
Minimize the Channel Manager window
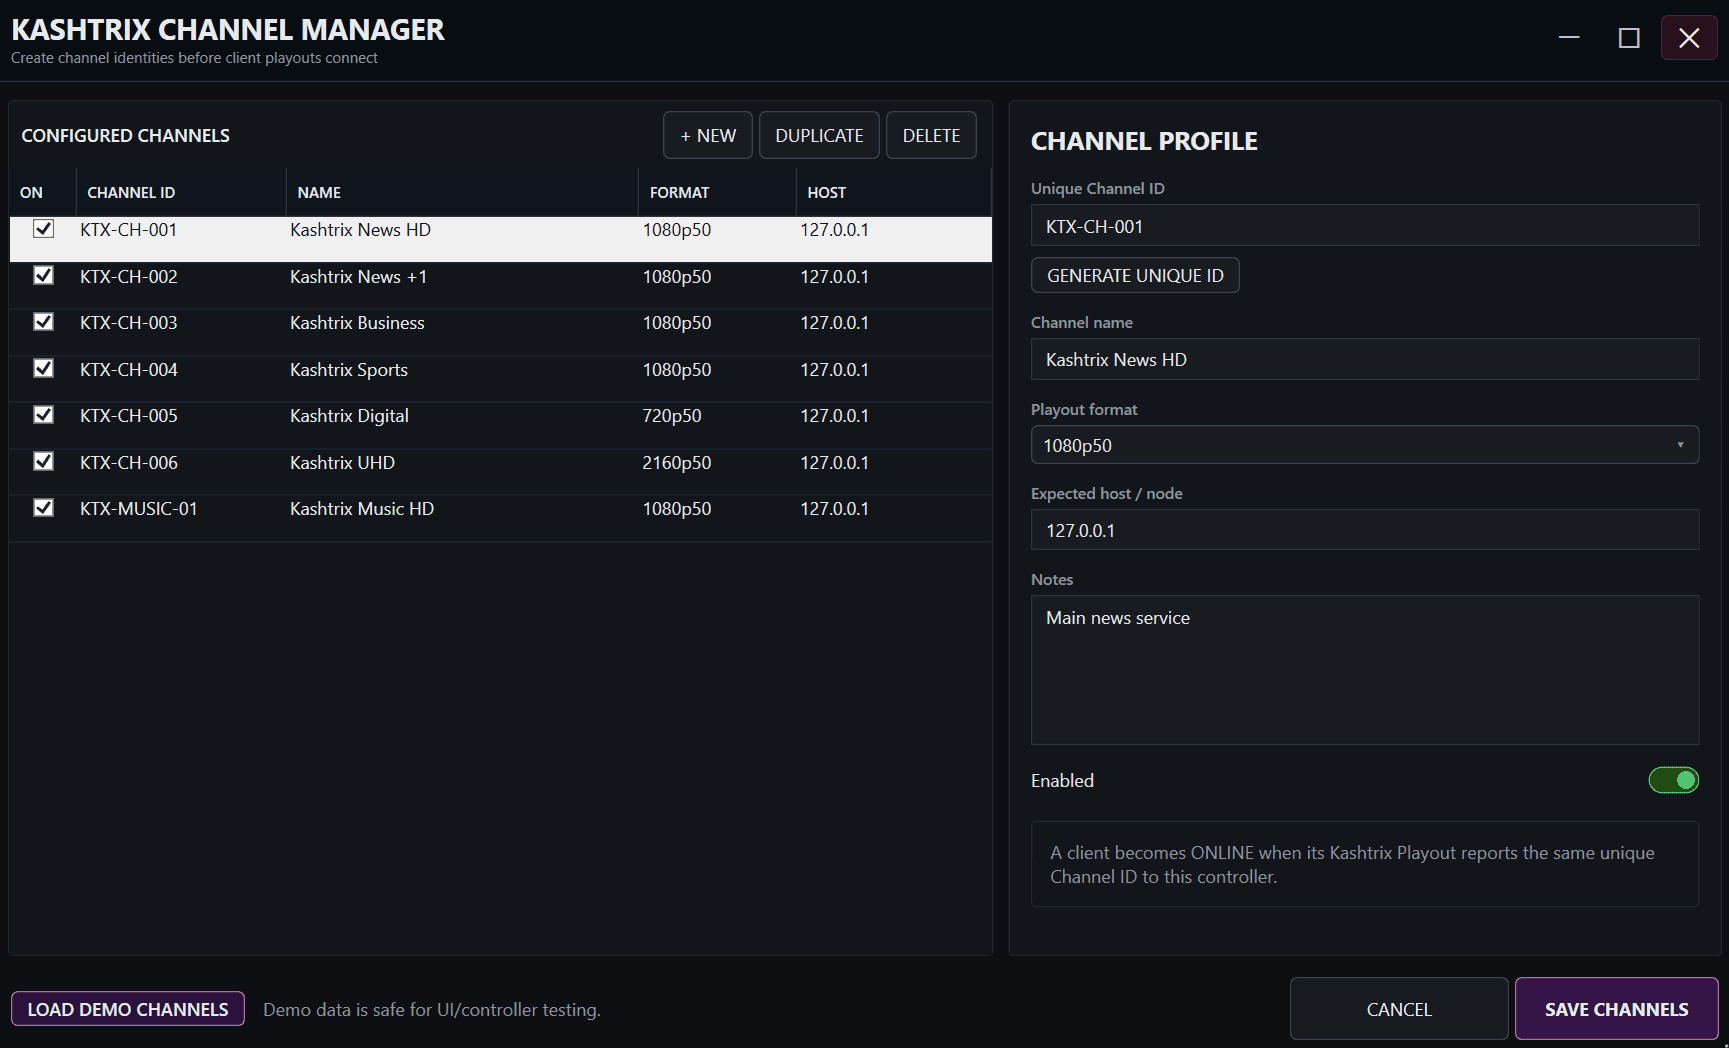pos(1569,38)
